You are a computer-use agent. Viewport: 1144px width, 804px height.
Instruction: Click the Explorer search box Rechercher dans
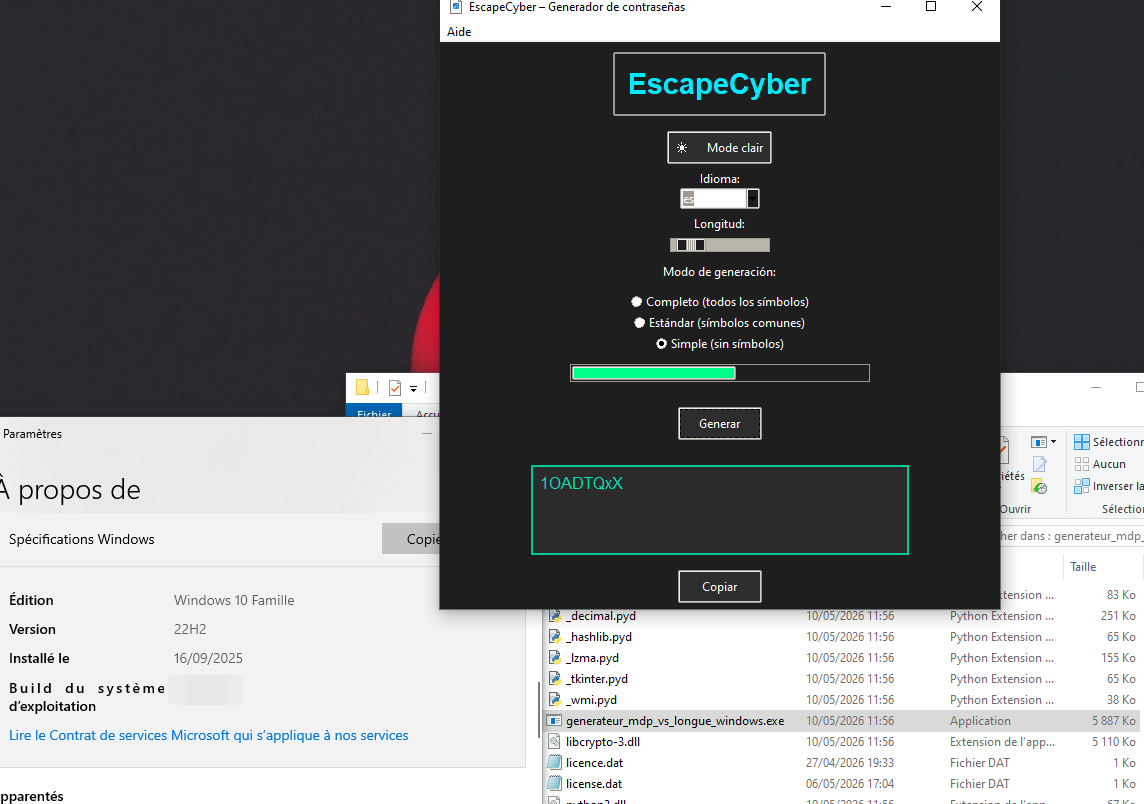coord(1071,536)
